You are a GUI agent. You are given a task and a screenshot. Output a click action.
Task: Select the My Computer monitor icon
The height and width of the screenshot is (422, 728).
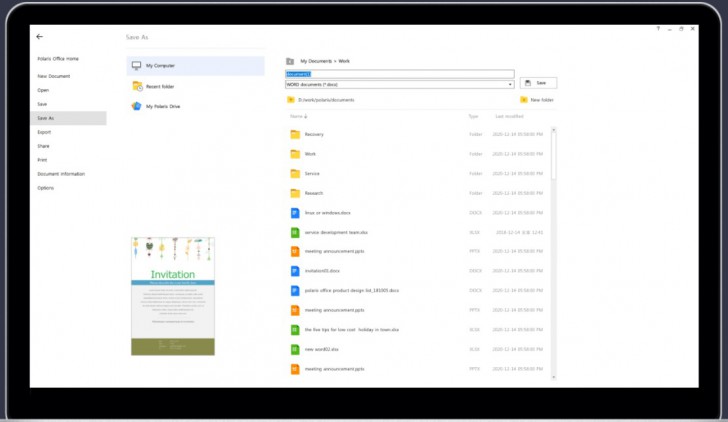point(136,65)
